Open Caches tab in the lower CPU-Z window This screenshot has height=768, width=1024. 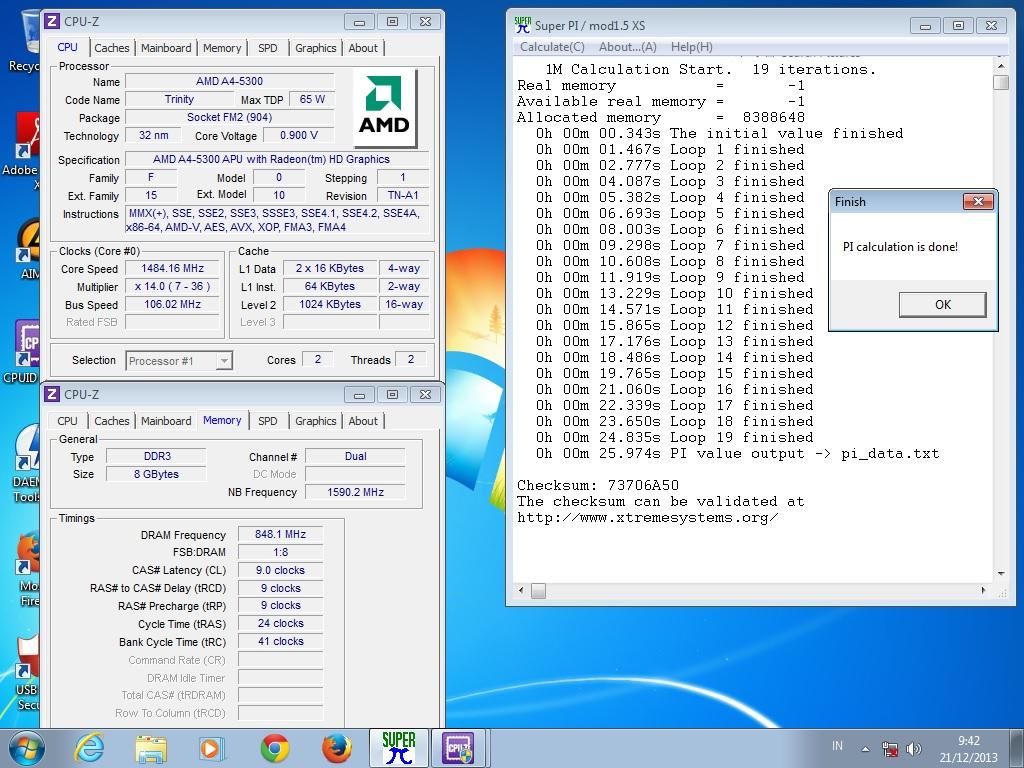(x=112, y=421)
